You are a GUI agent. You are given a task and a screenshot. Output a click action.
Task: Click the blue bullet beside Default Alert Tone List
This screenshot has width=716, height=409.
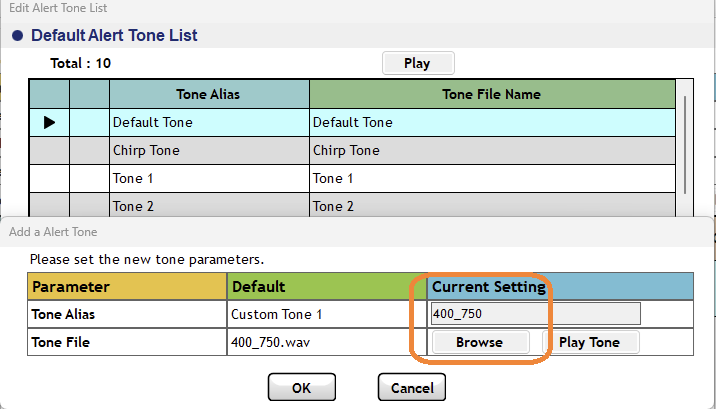pos(17,36)
